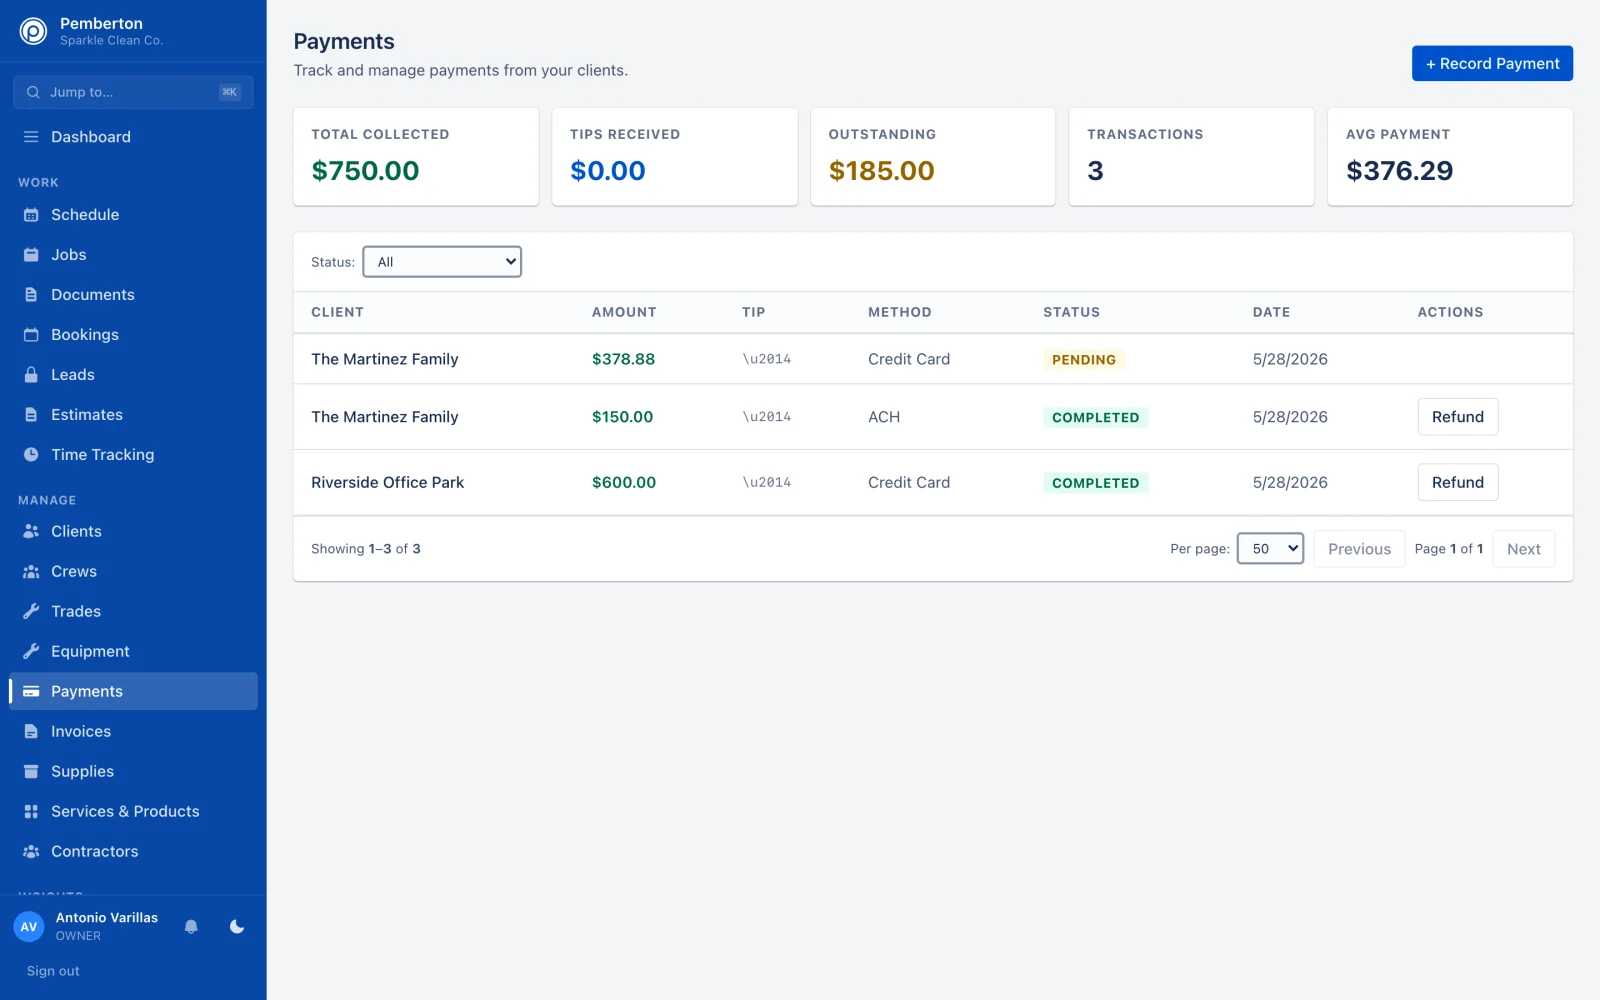Click the Avg Payment $376.29 card

pyautogui.click(x=1450, y=157)
